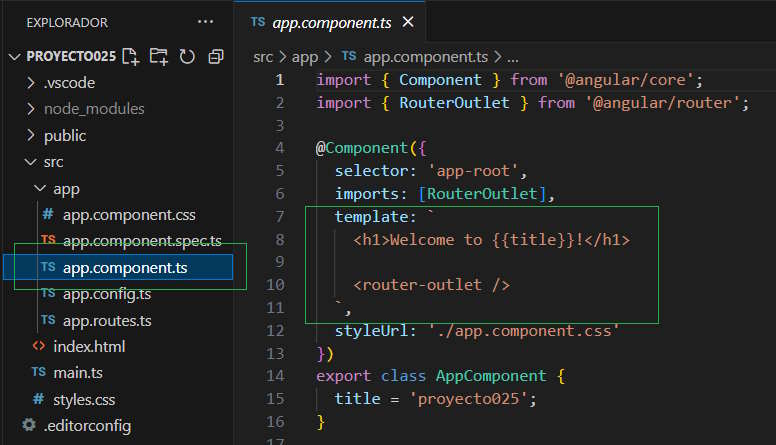Refresh the explorer tree

187,56
